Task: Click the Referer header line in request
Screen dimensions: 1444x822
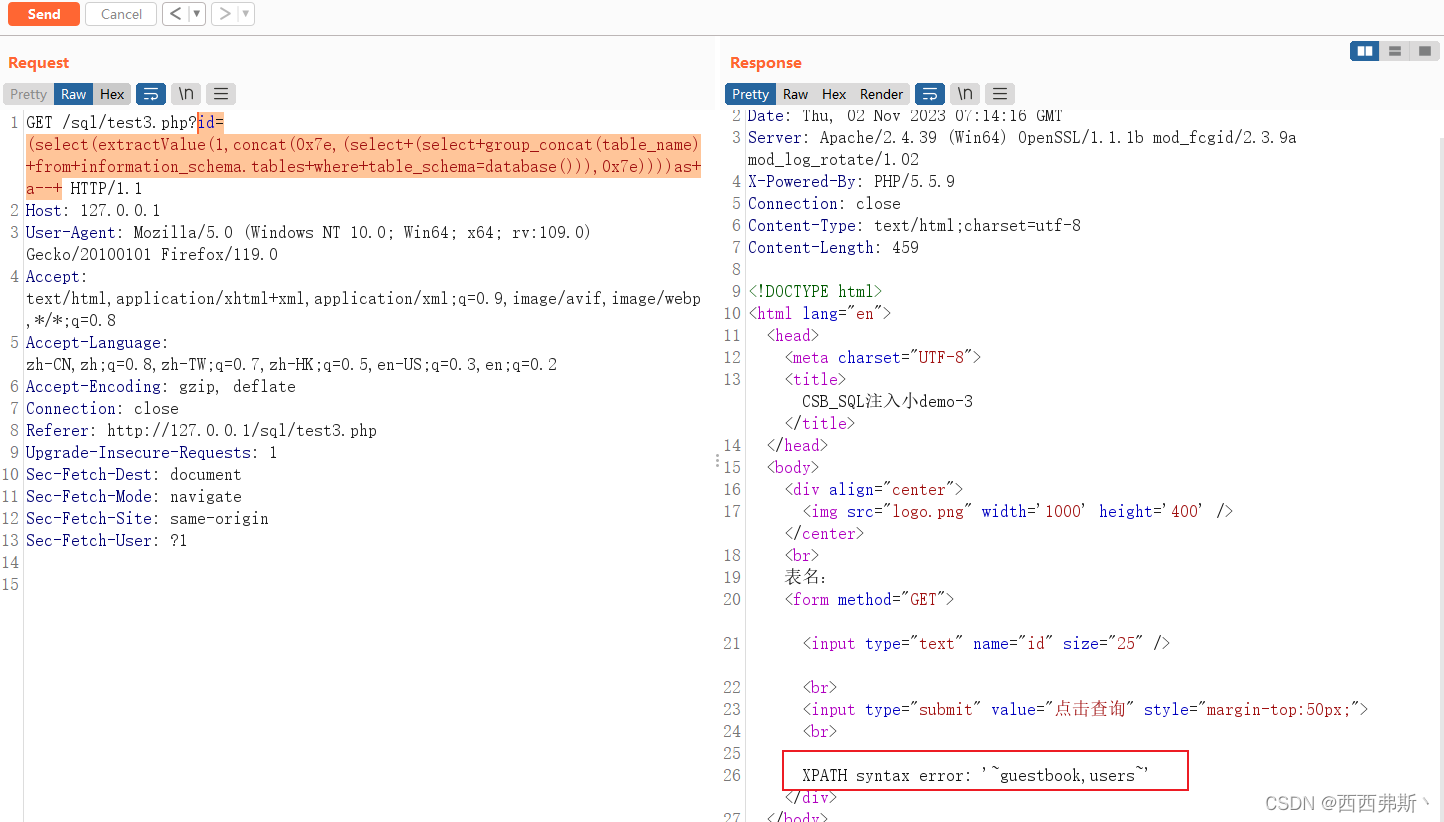Action: click(201, 430)
